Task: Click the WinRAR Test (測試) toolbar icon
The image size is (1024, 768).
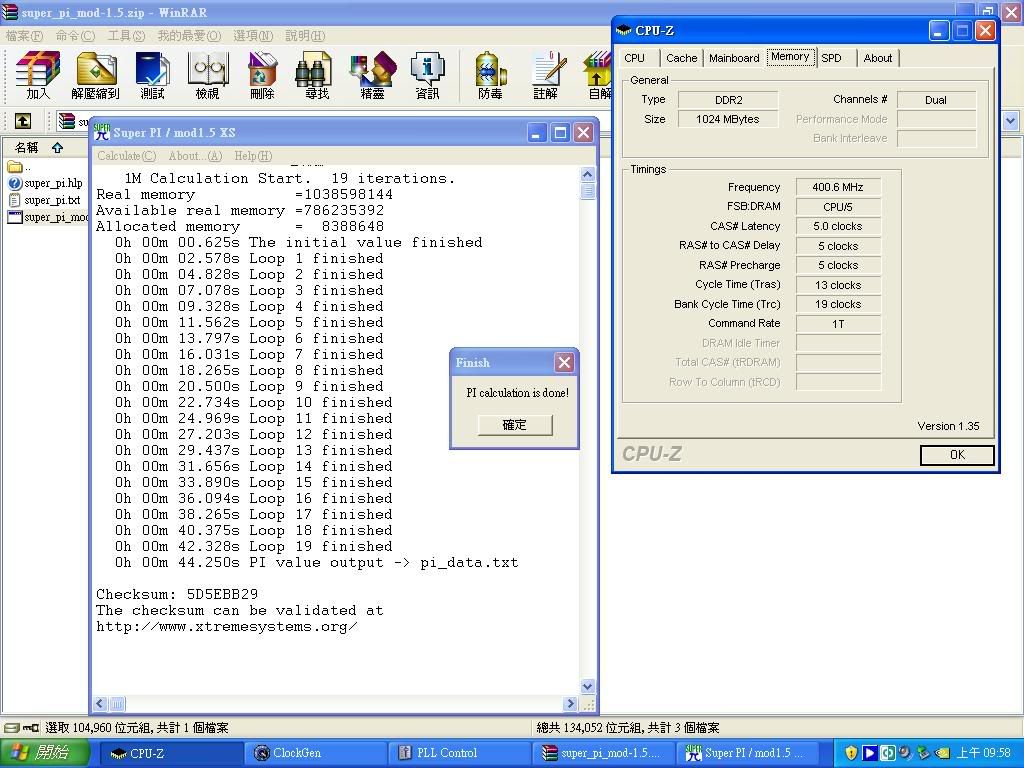Action: (x=152, y=75)
